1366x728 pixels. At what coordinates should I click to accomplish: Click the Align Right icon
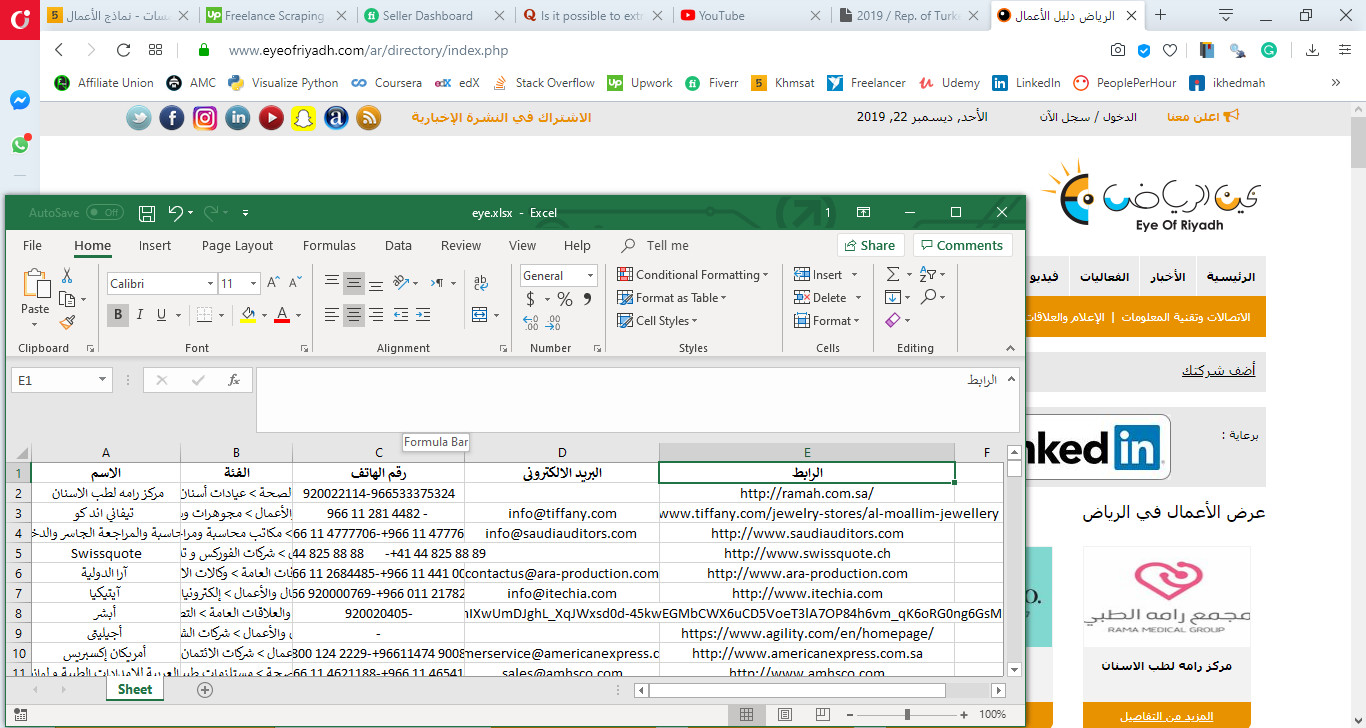click(x=376, y=315)
